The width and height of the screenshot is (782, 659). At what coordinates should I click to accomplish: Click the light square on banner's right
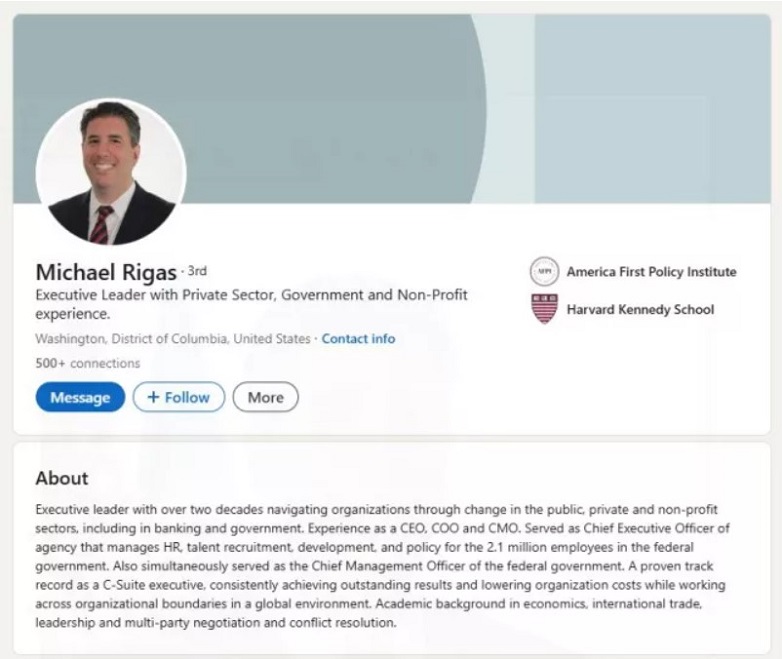pyautogui.click(x=652, y=108)
